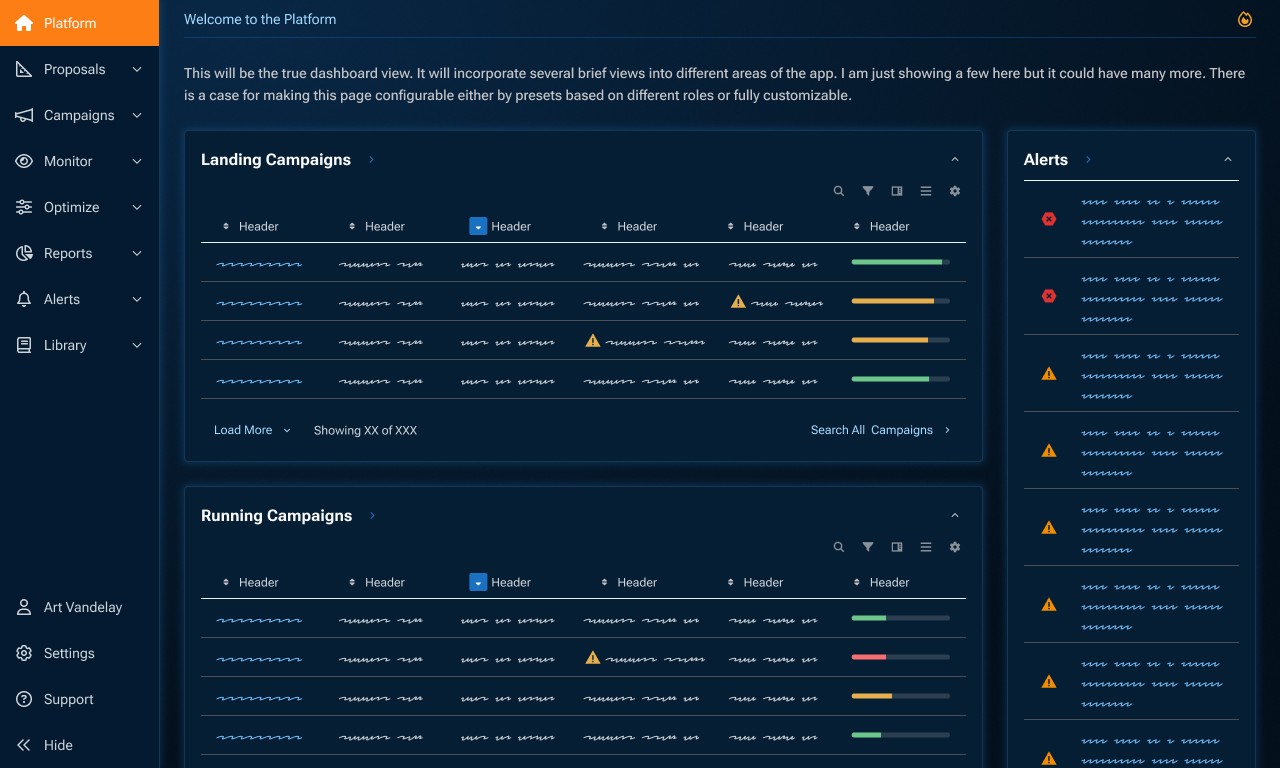This screenshot has width=1280, height=768.
Task: Click the flame icon in the top bar
Action: 1245,19
